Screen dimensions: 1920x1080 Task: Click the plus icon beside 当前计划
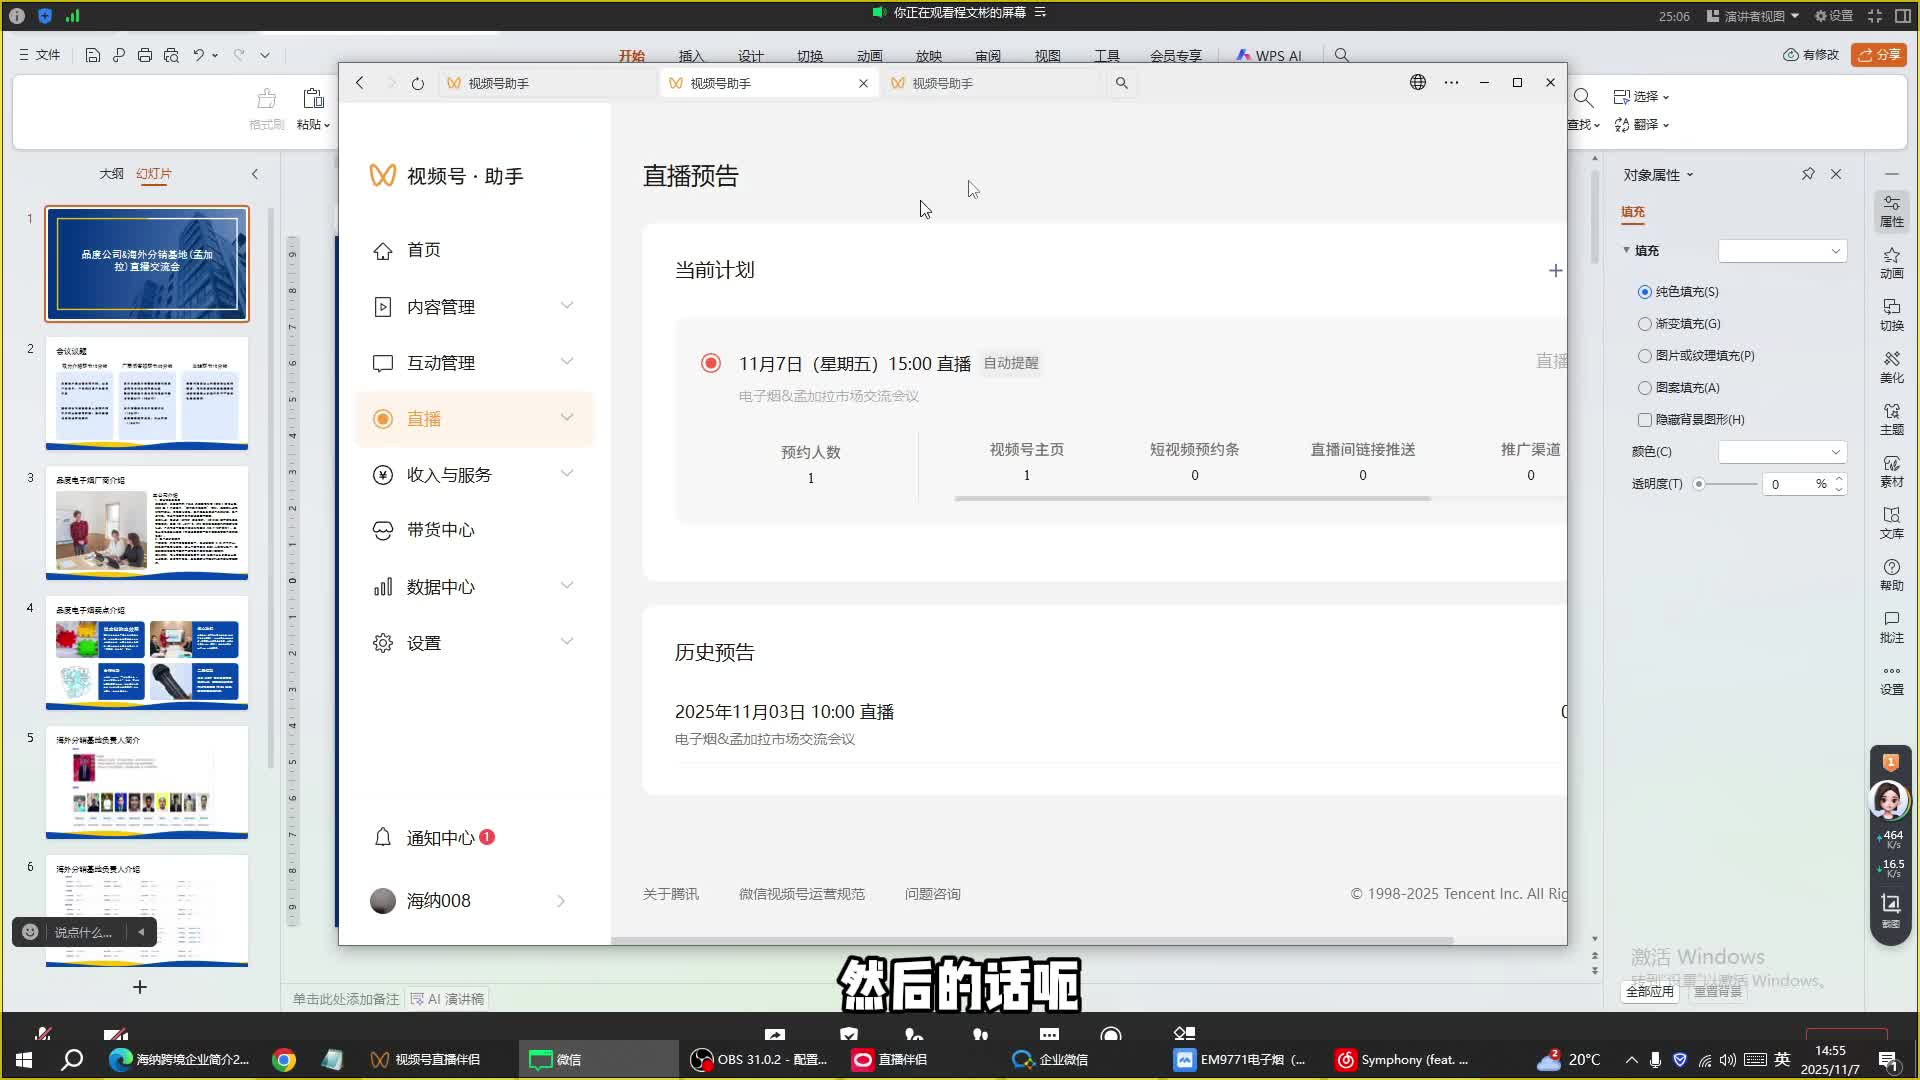click(x=1555, y=270)
